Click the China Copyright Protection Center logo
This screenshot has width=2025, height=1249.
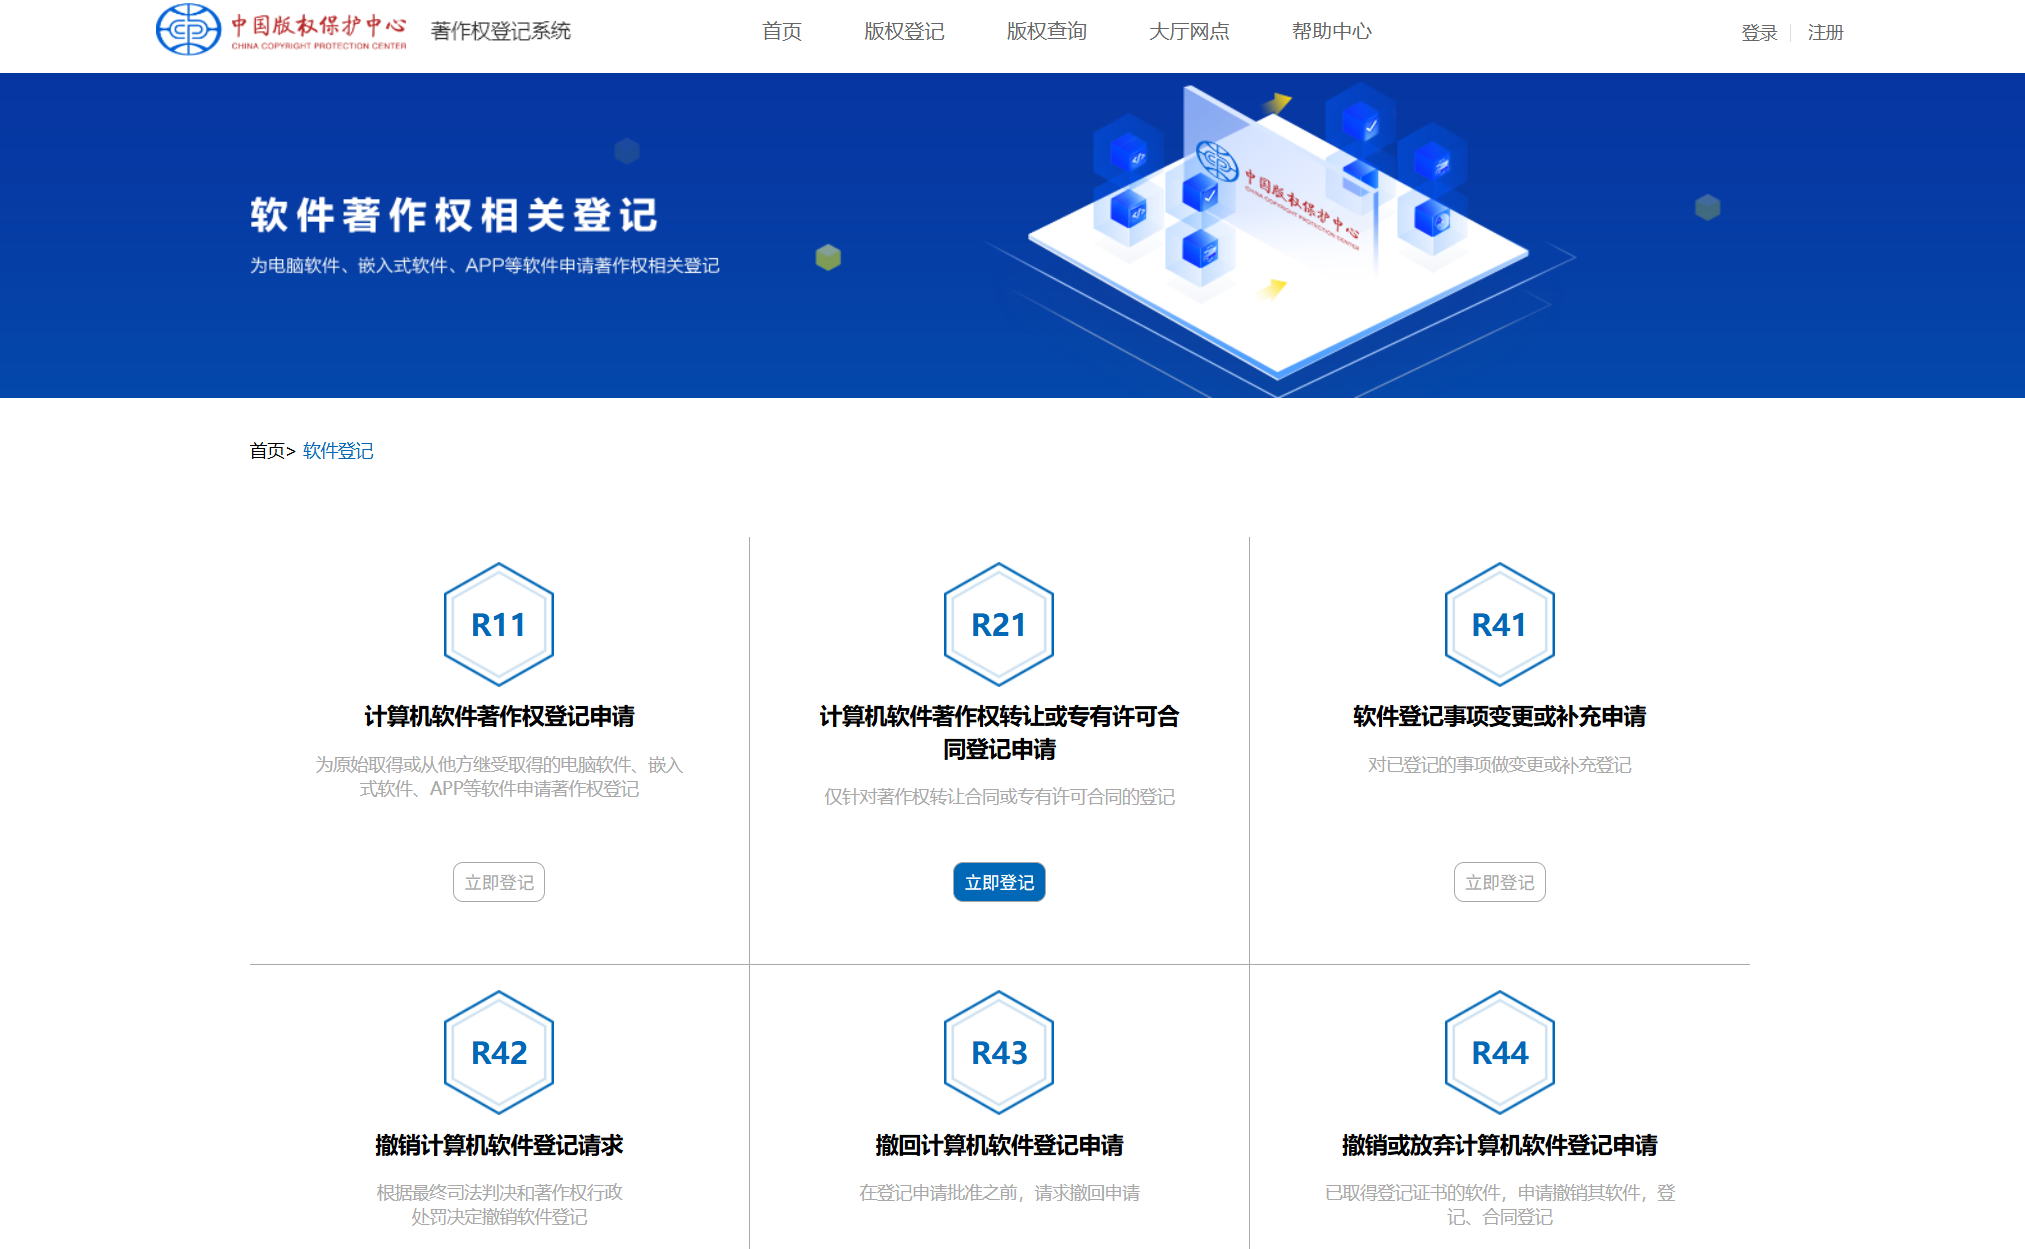(x=282, y=30)
